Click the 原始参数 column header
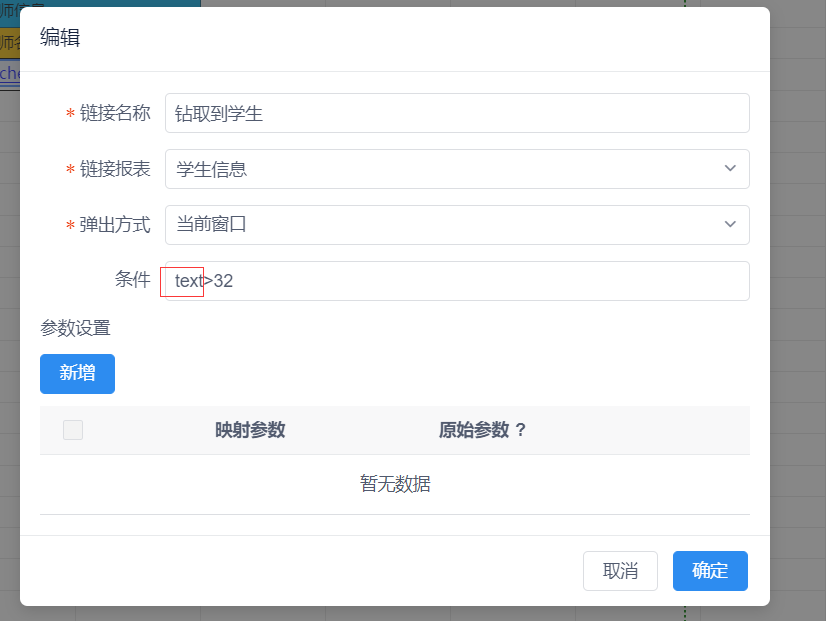This screenshot has height=621, width=826. point(474,430)
